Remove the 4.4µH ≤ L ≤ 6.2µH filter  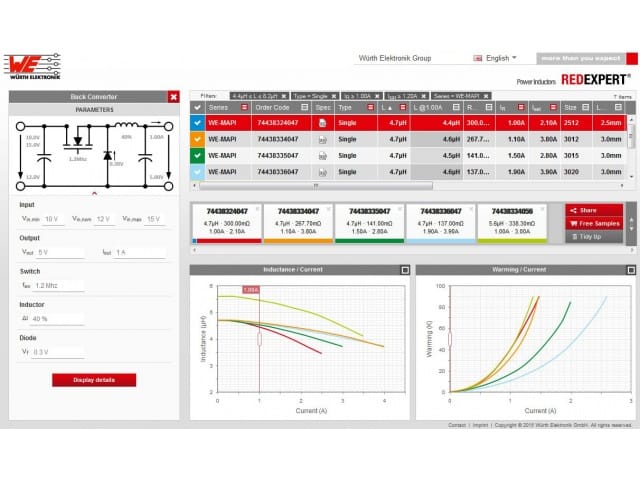click(284, 96)
